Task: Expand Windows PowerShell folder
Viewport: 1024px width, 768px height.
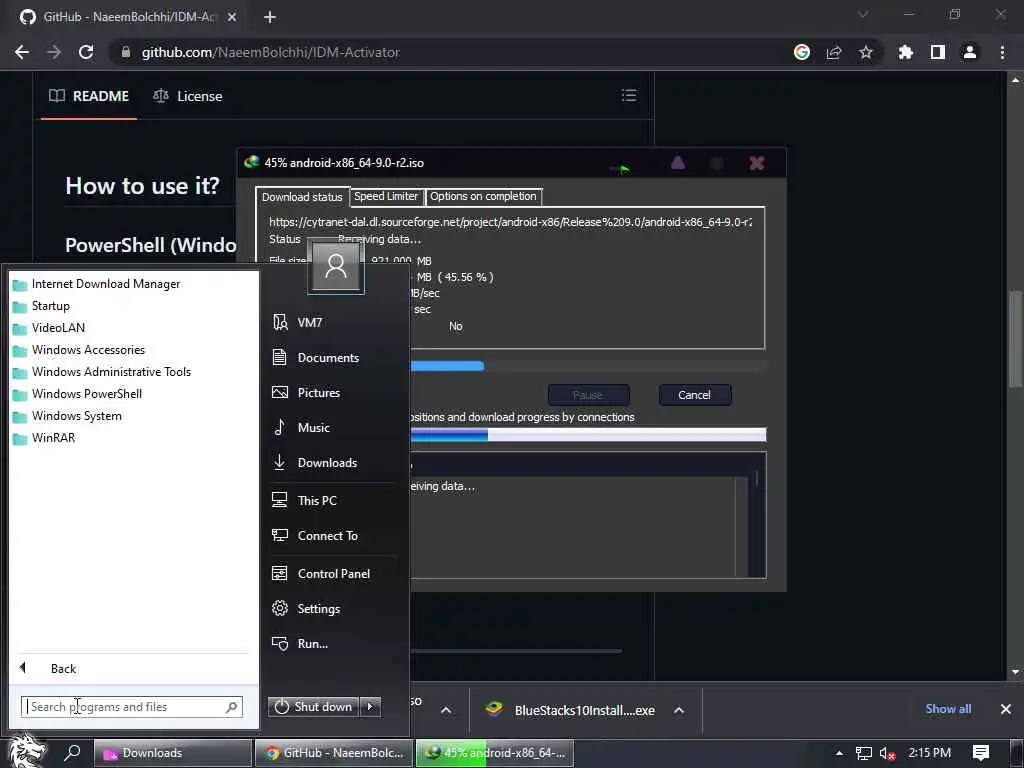Action: (x=86, y=394)
